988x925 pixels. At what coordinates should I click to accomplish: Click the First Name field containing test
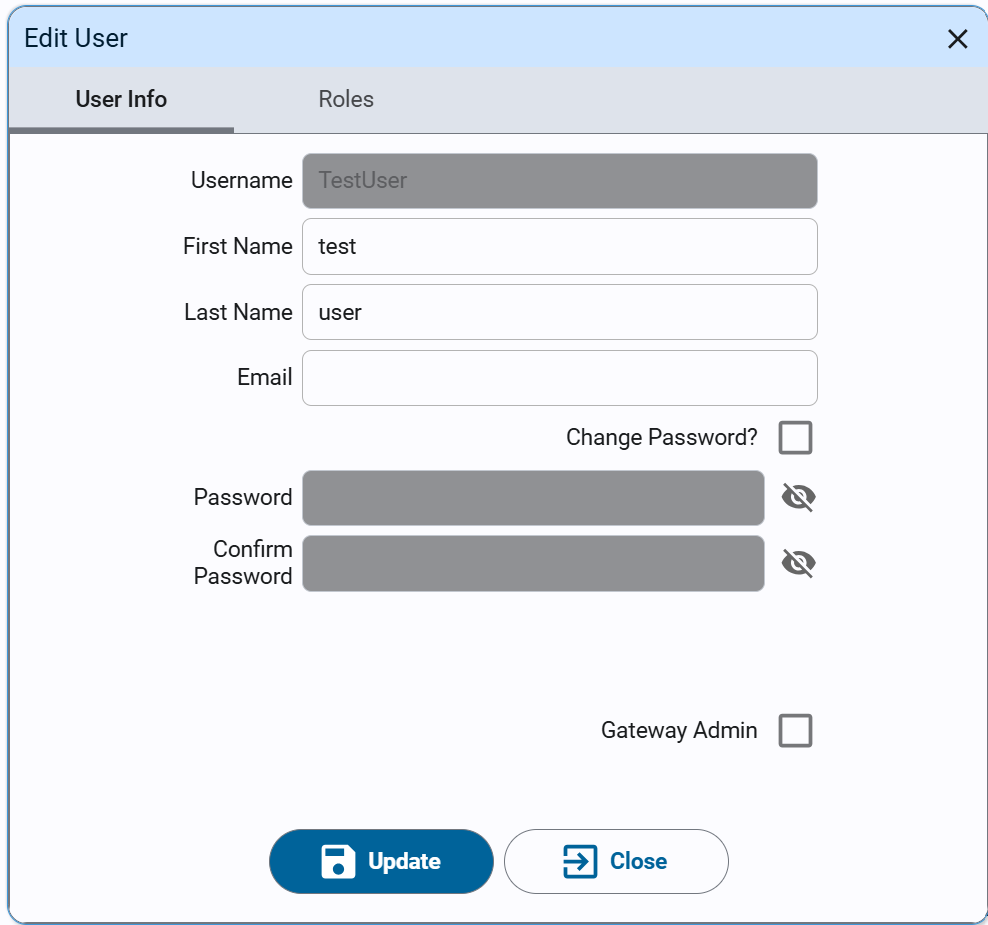click(560, 246)
